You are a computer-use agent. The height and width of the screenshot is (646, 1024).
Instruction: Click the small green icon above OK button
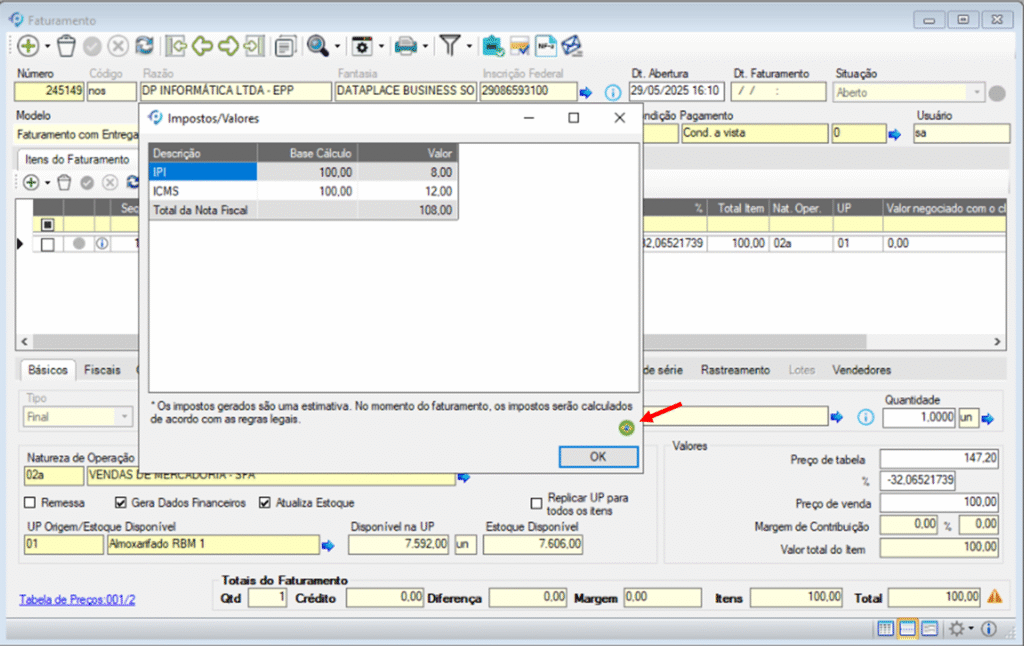pos(626,428)
